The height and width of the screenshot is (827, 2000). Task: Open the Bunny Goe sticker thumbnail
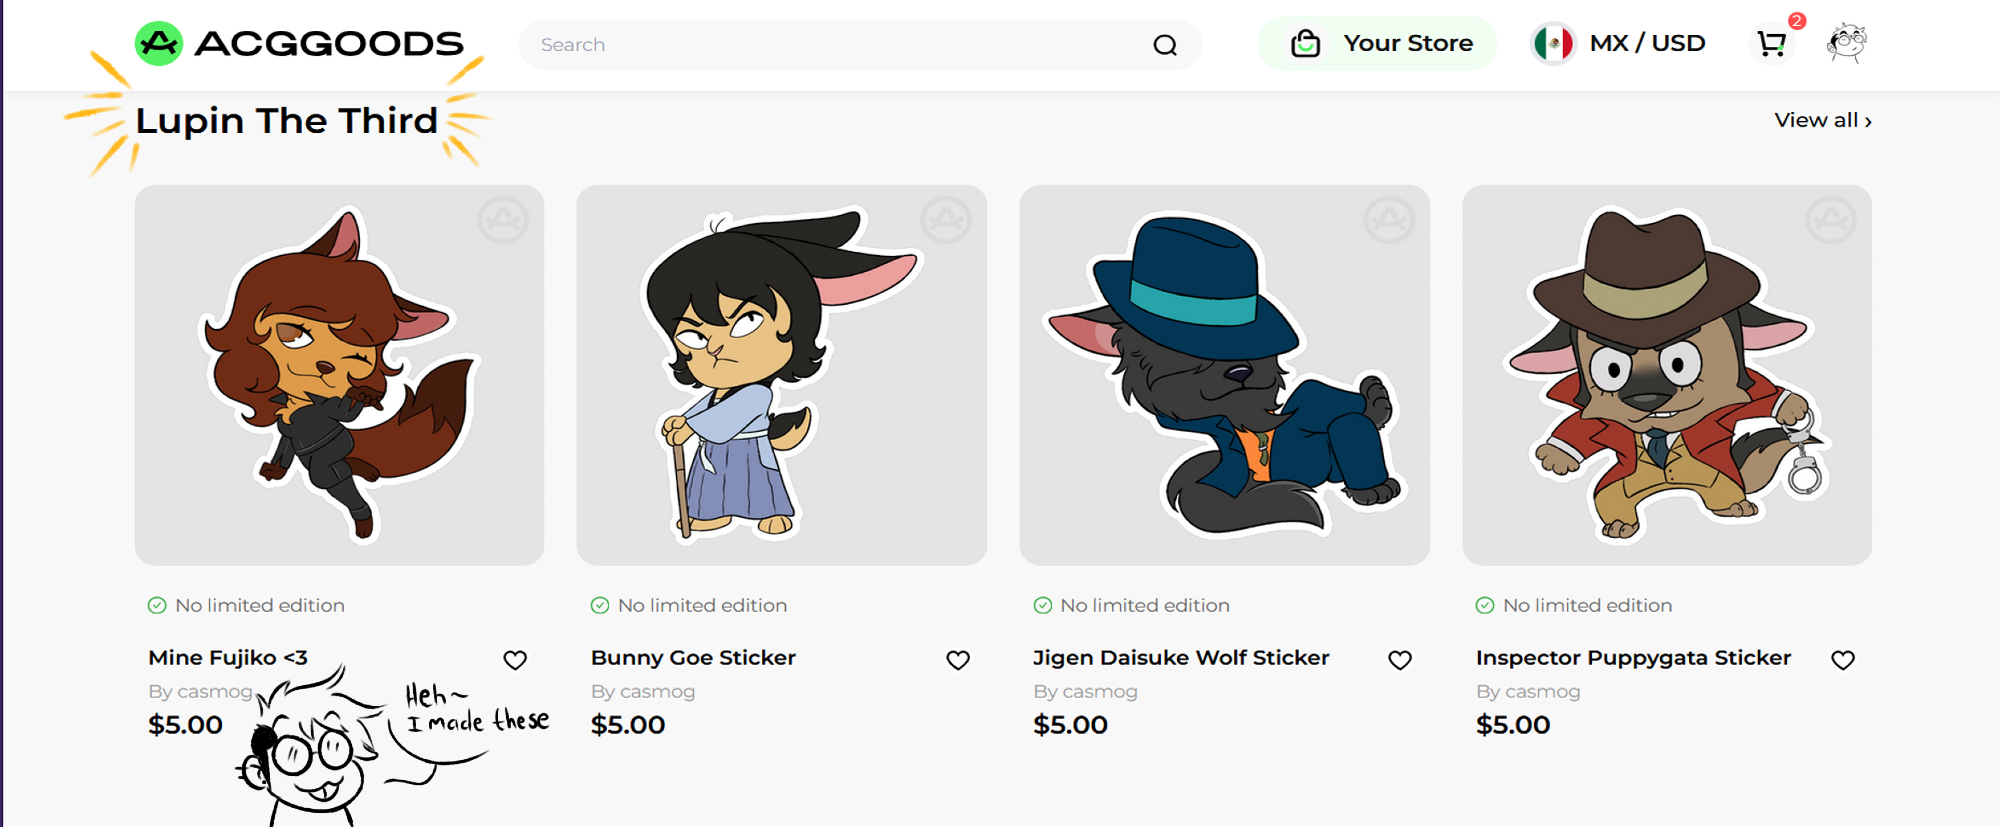[781, 375]
